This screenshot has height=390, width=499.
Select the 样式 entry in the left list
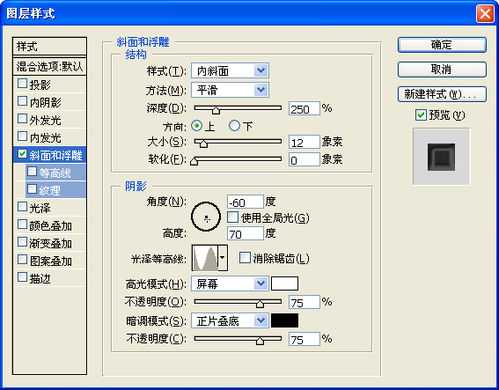pyautogui.click(x=49, y=47)
